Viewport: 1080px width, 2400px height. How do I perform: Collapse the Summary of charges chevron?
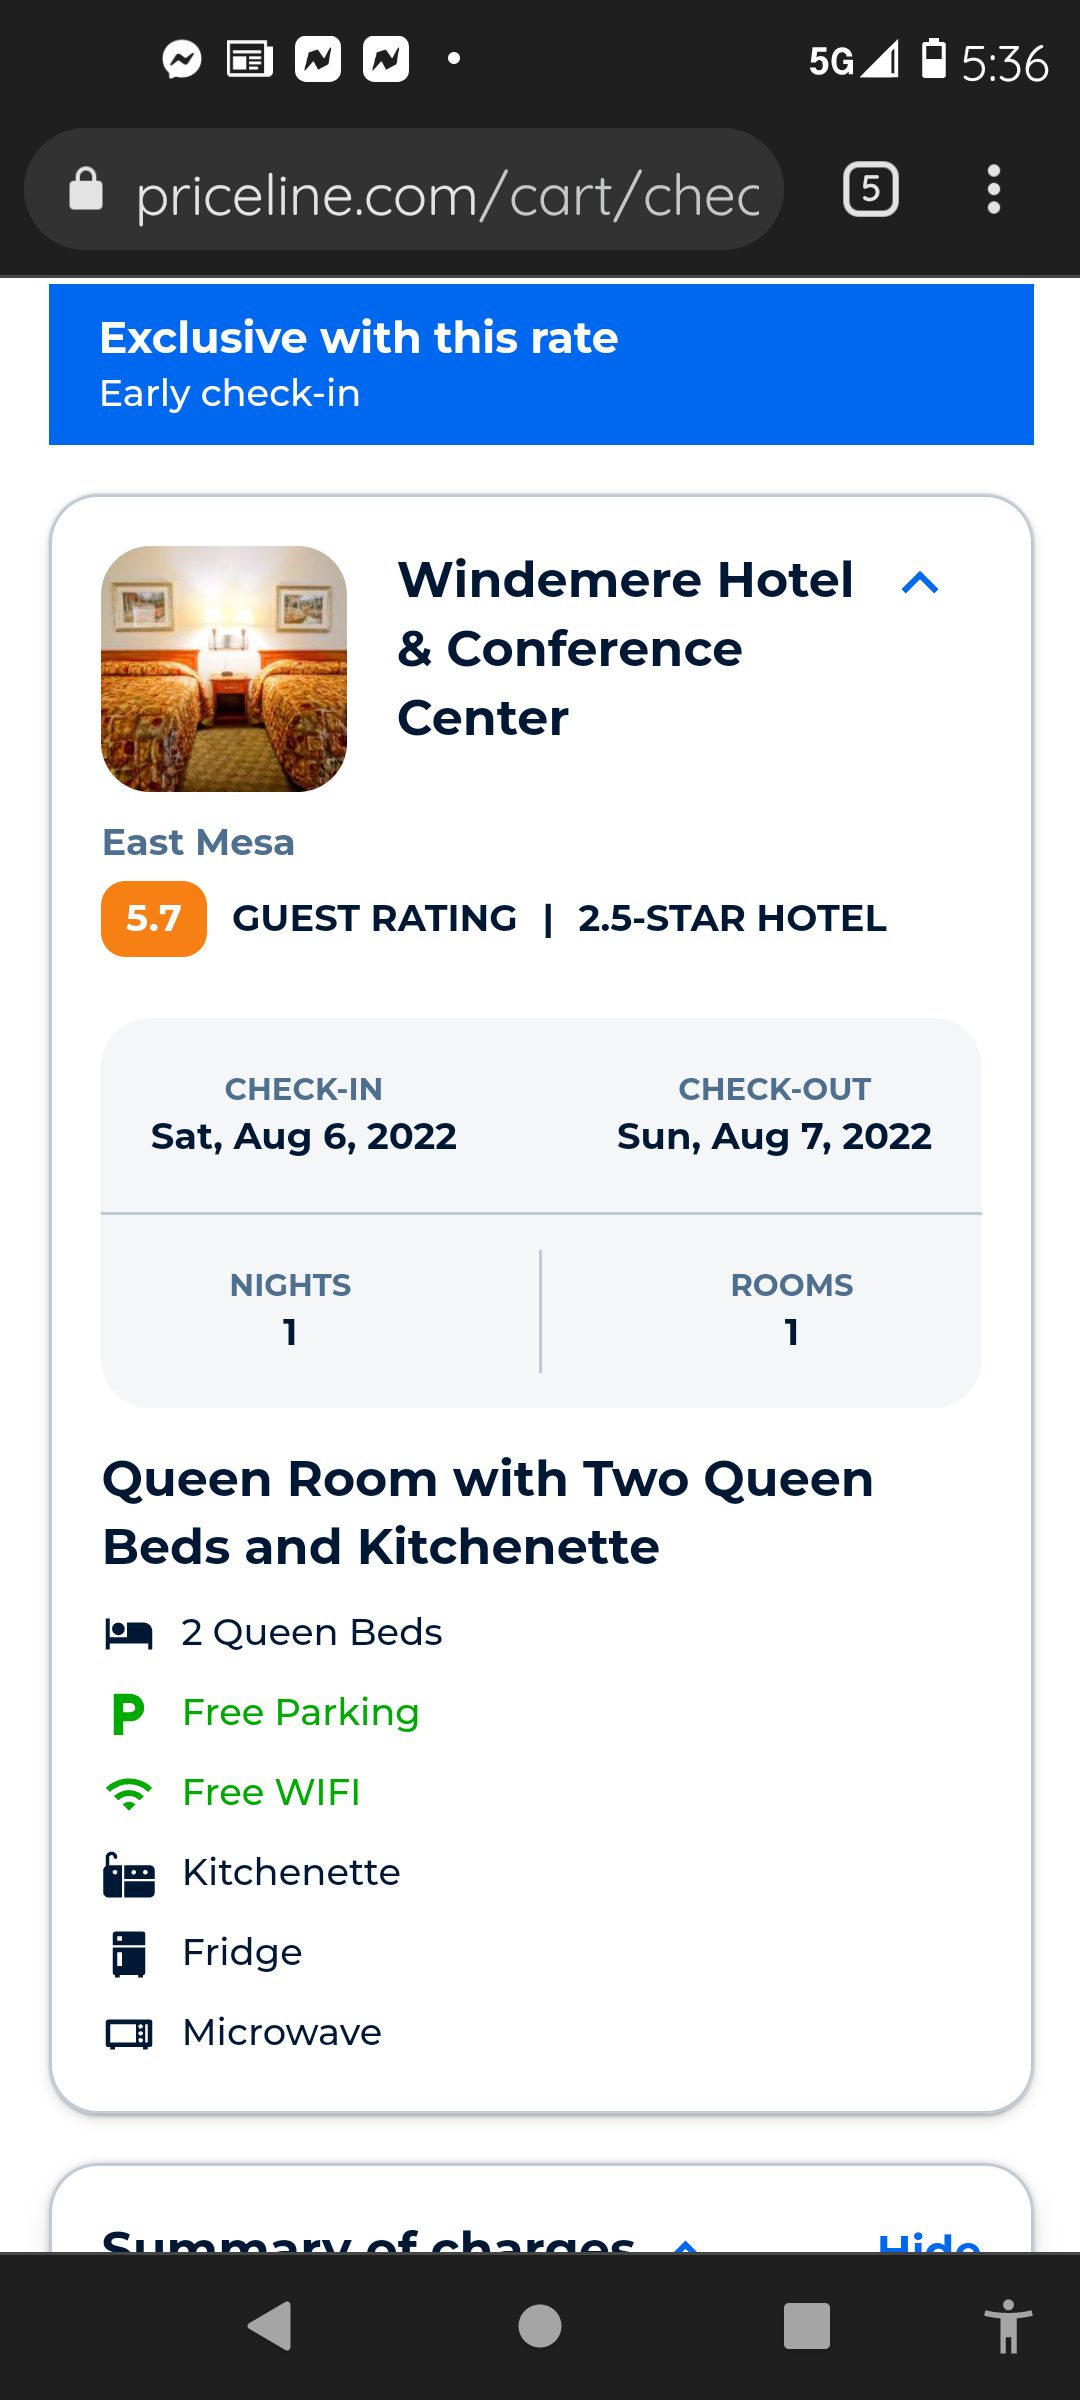click(x=686, y=2243)
